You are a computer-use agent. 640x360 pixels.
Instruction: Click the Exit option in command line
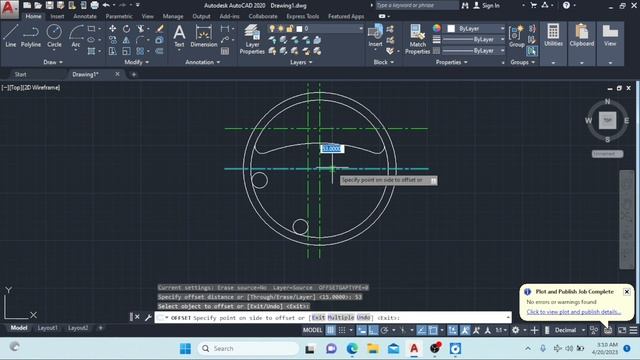(x=318, y=317)
